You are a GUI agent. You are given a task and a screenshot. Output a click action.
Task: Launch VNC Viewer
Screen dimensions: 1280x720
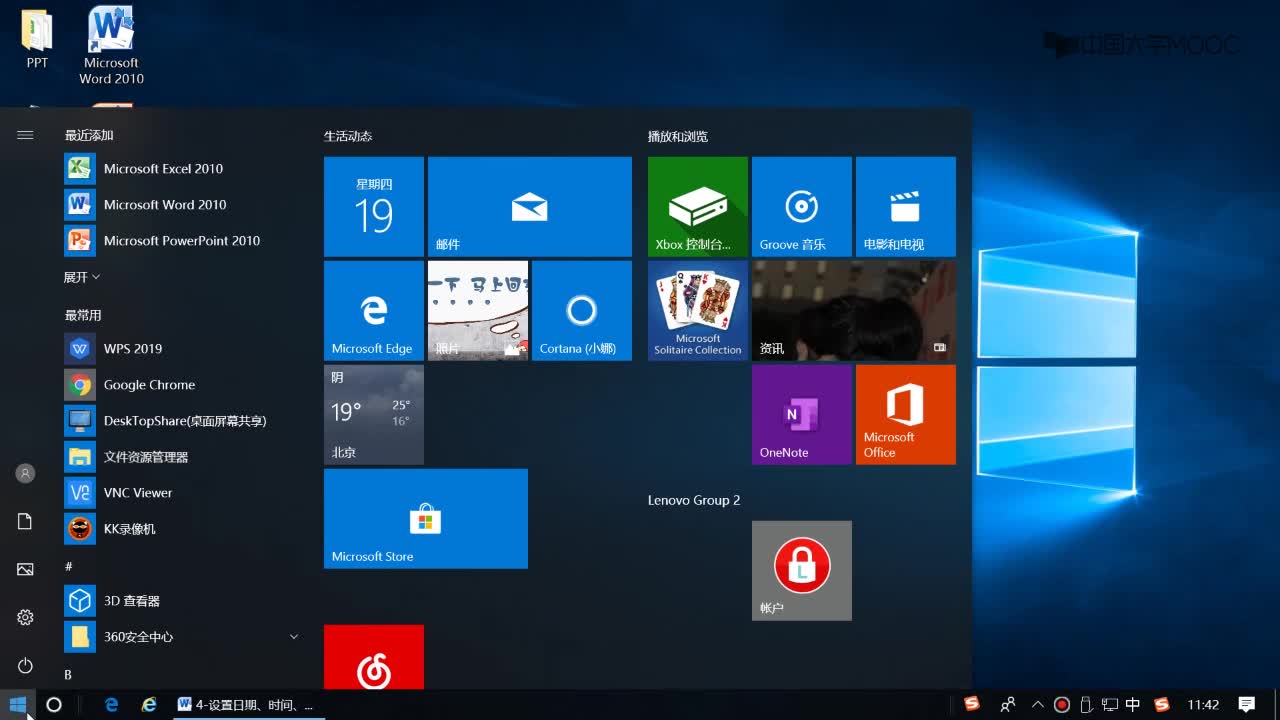click(x=182, y=493)
